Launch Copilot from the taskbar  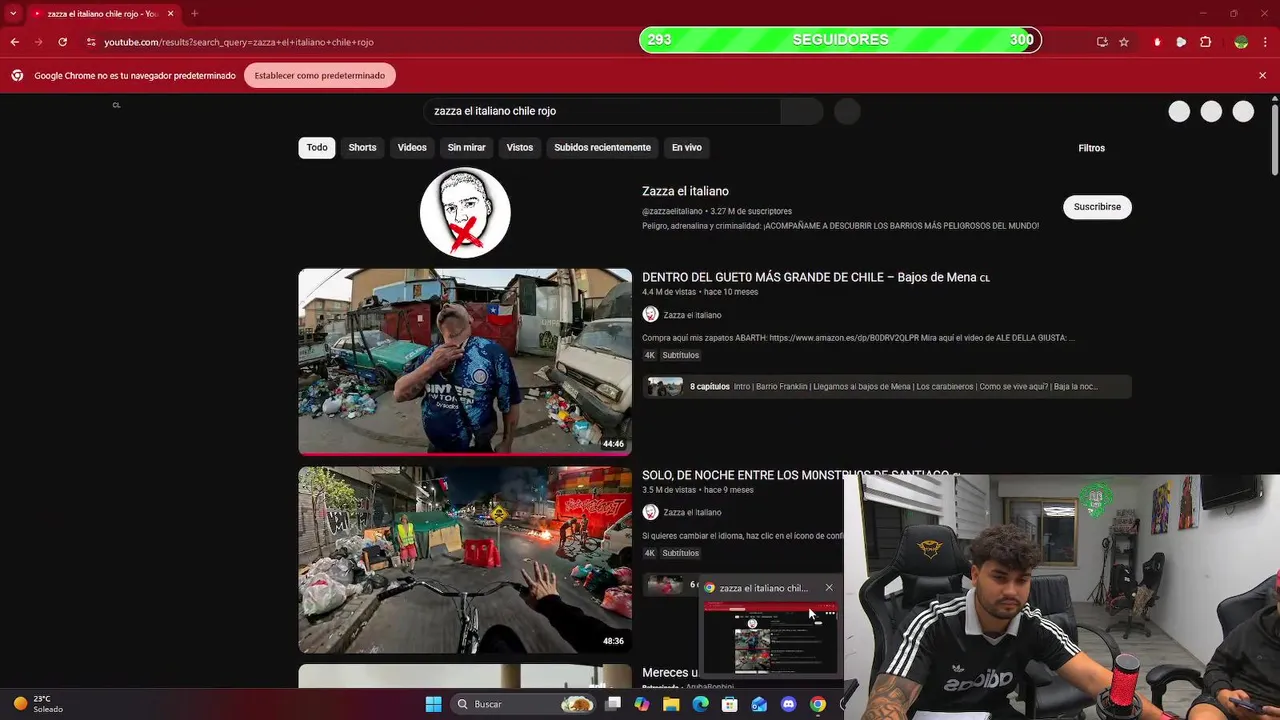coord(642,704)
